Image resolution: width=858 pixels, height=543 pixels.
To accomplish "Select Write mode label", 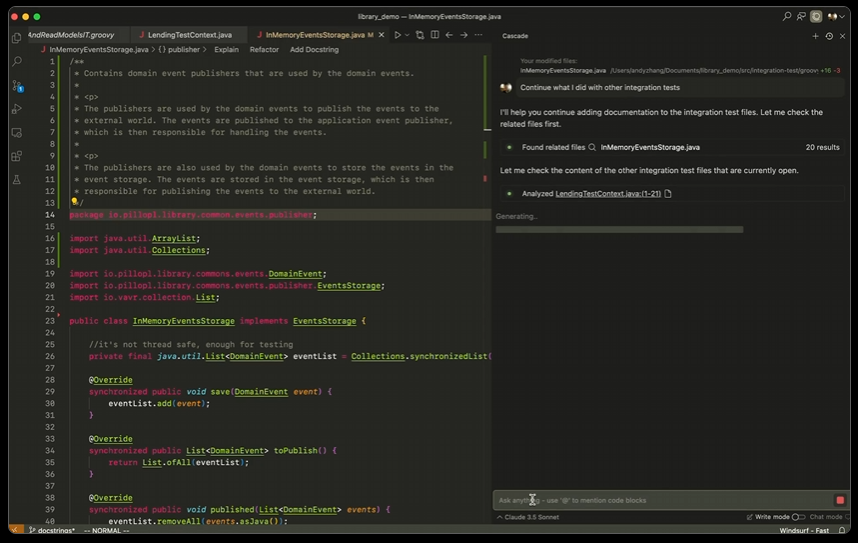I will point(772,517).
